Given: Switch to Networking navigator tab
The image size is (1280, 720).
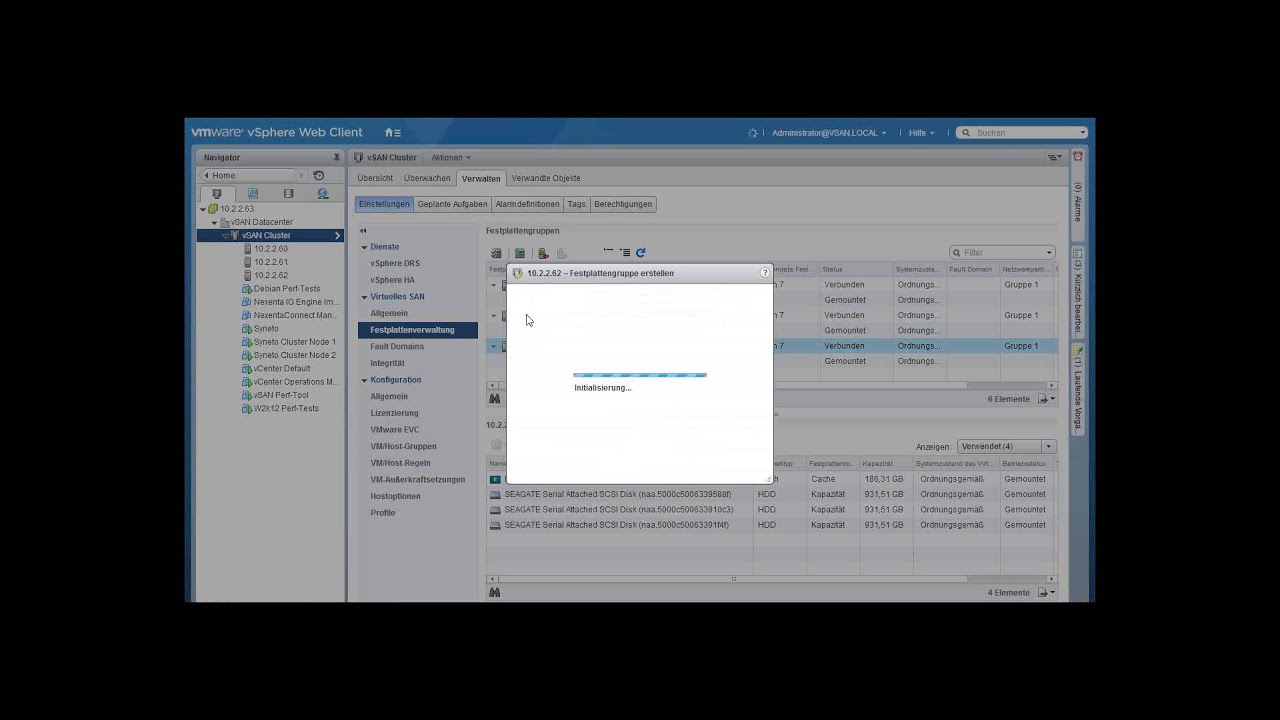Looking at the screenshot, I should tap(322, 194).
